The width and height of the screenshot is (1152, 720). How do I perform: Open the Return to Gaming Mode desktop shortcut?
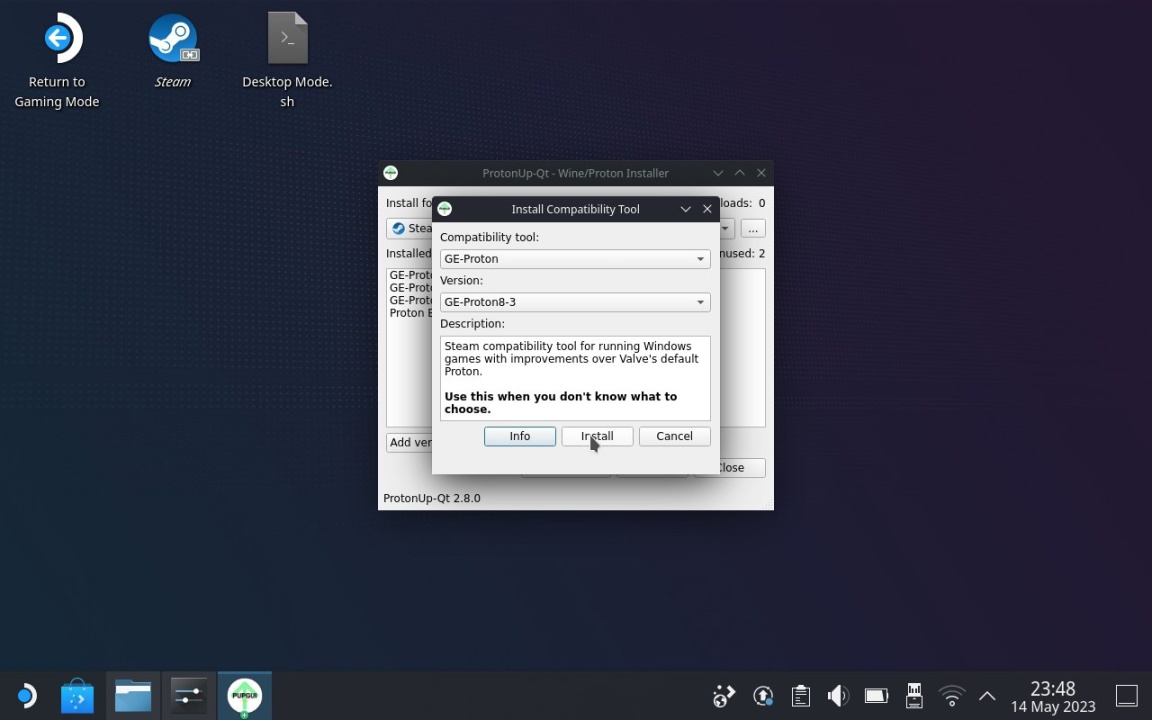pos(57,60)
